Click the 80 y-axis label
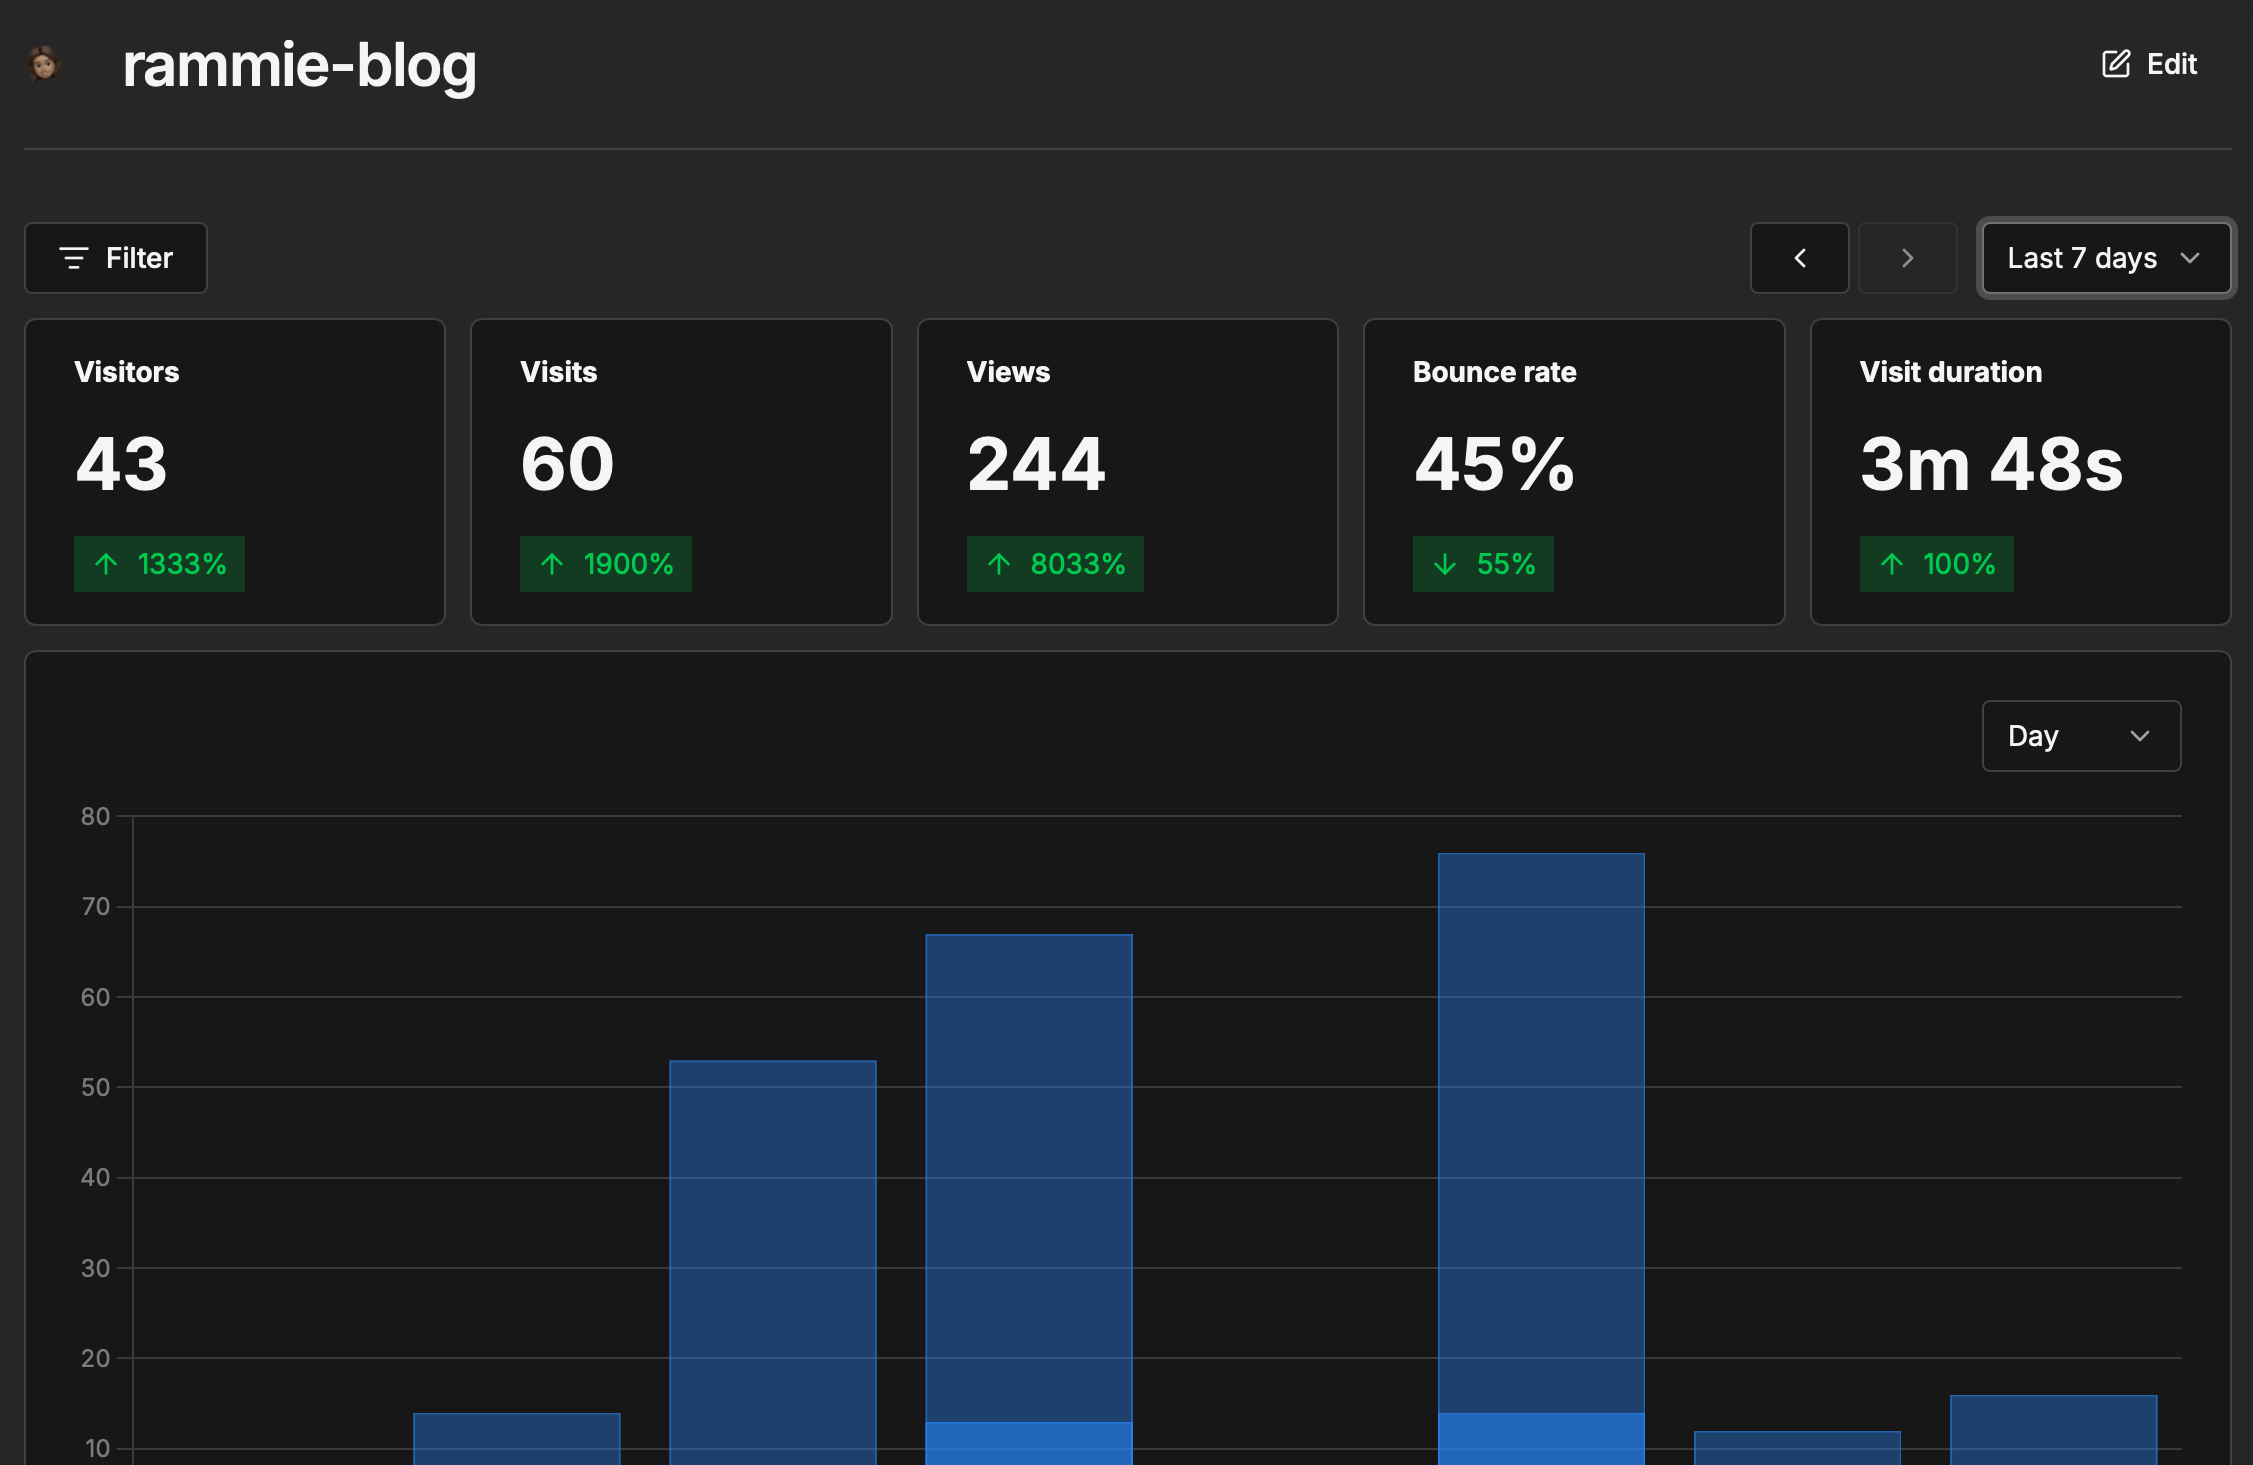 pos(95,816)
